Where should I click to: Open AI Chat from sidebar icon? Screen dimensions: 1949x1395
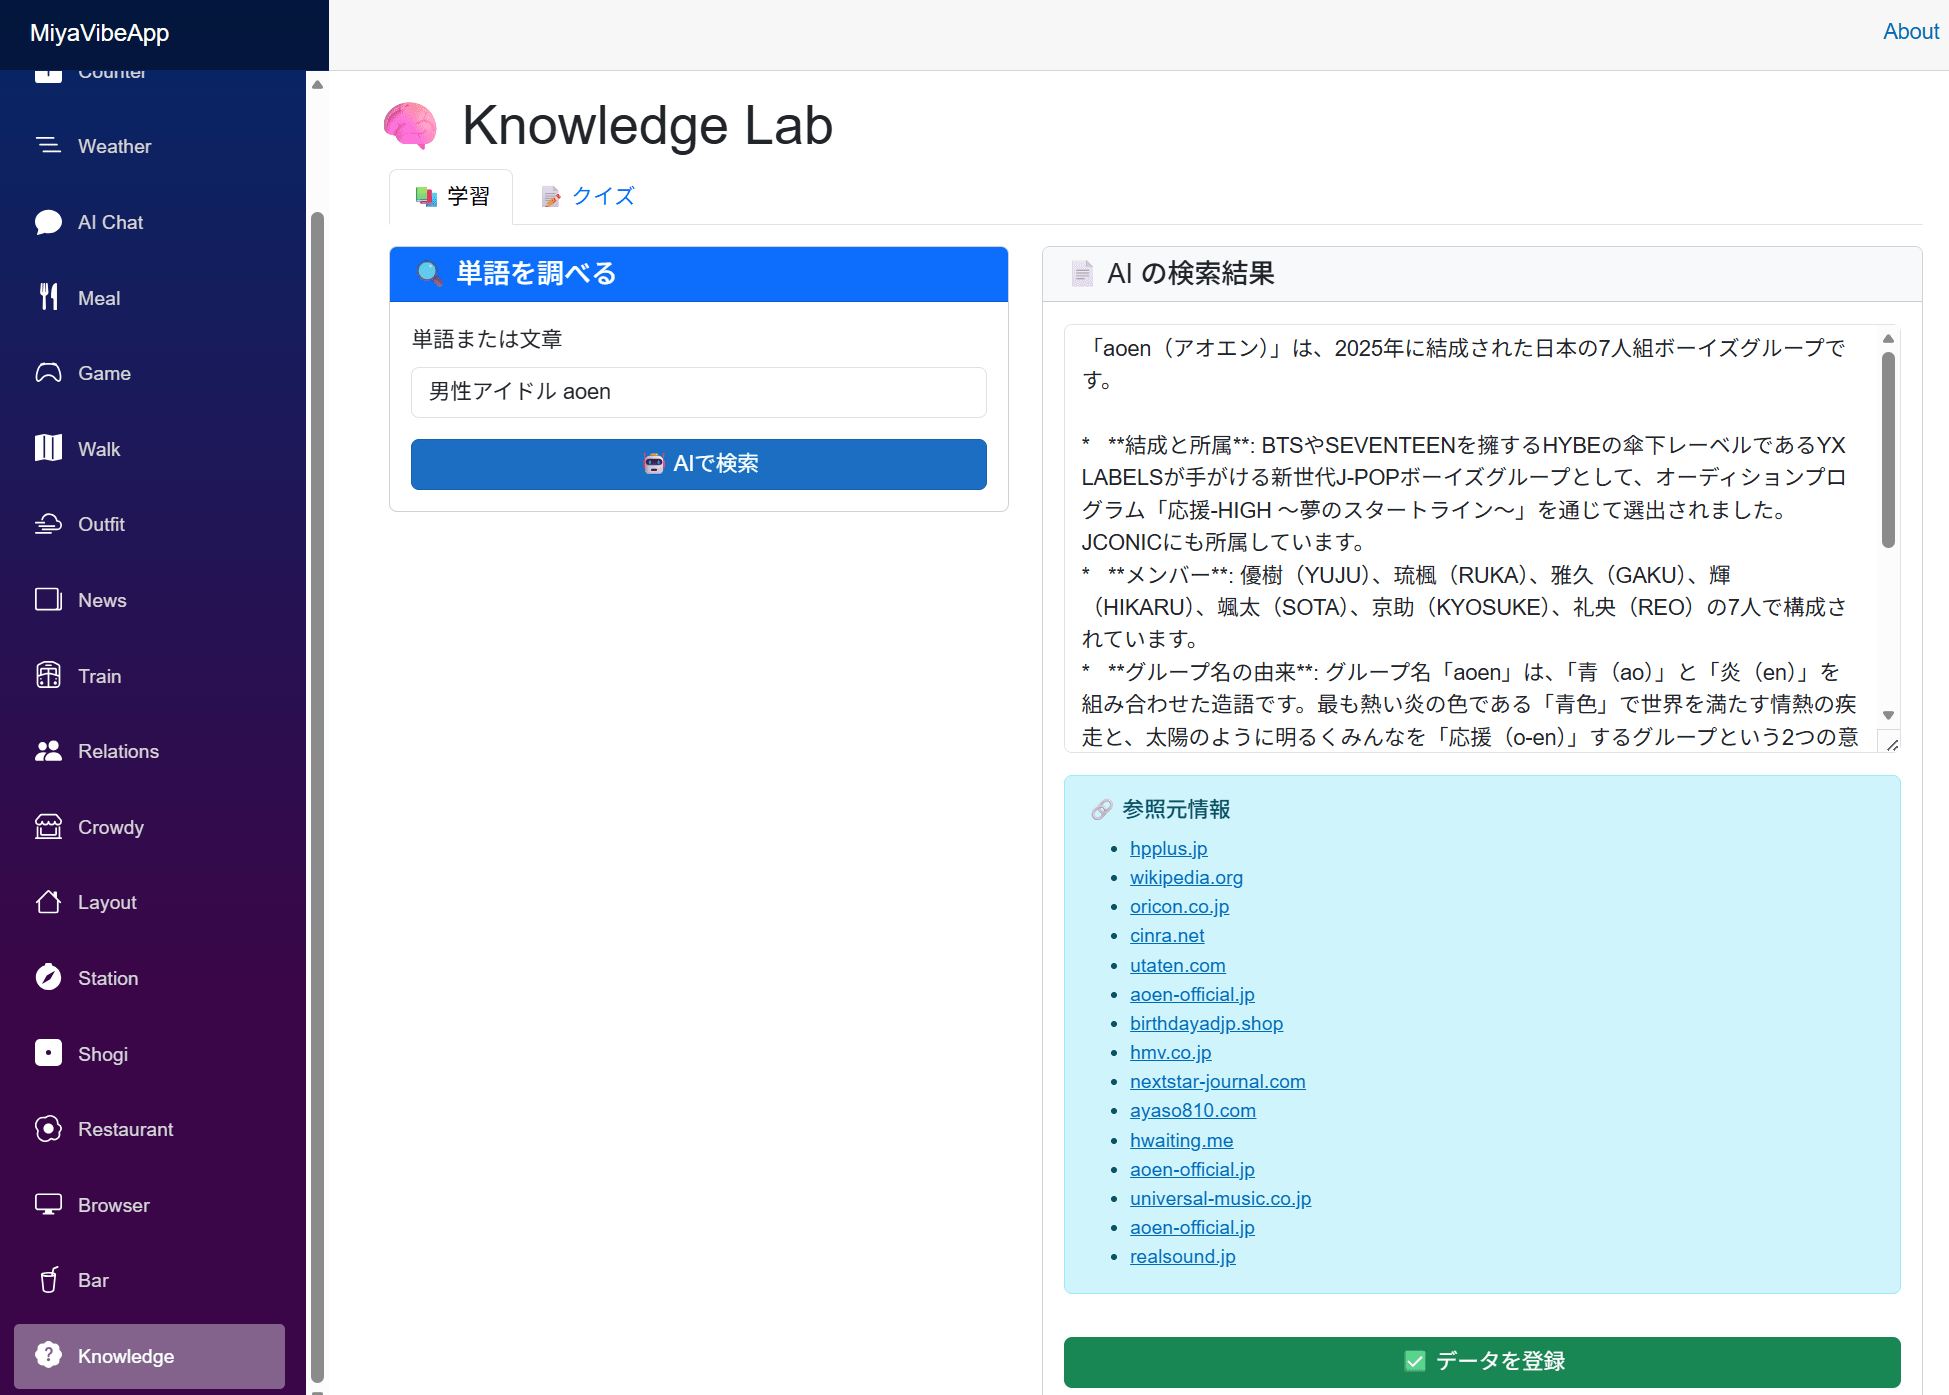pyautogui.click(x=48, y=222)
